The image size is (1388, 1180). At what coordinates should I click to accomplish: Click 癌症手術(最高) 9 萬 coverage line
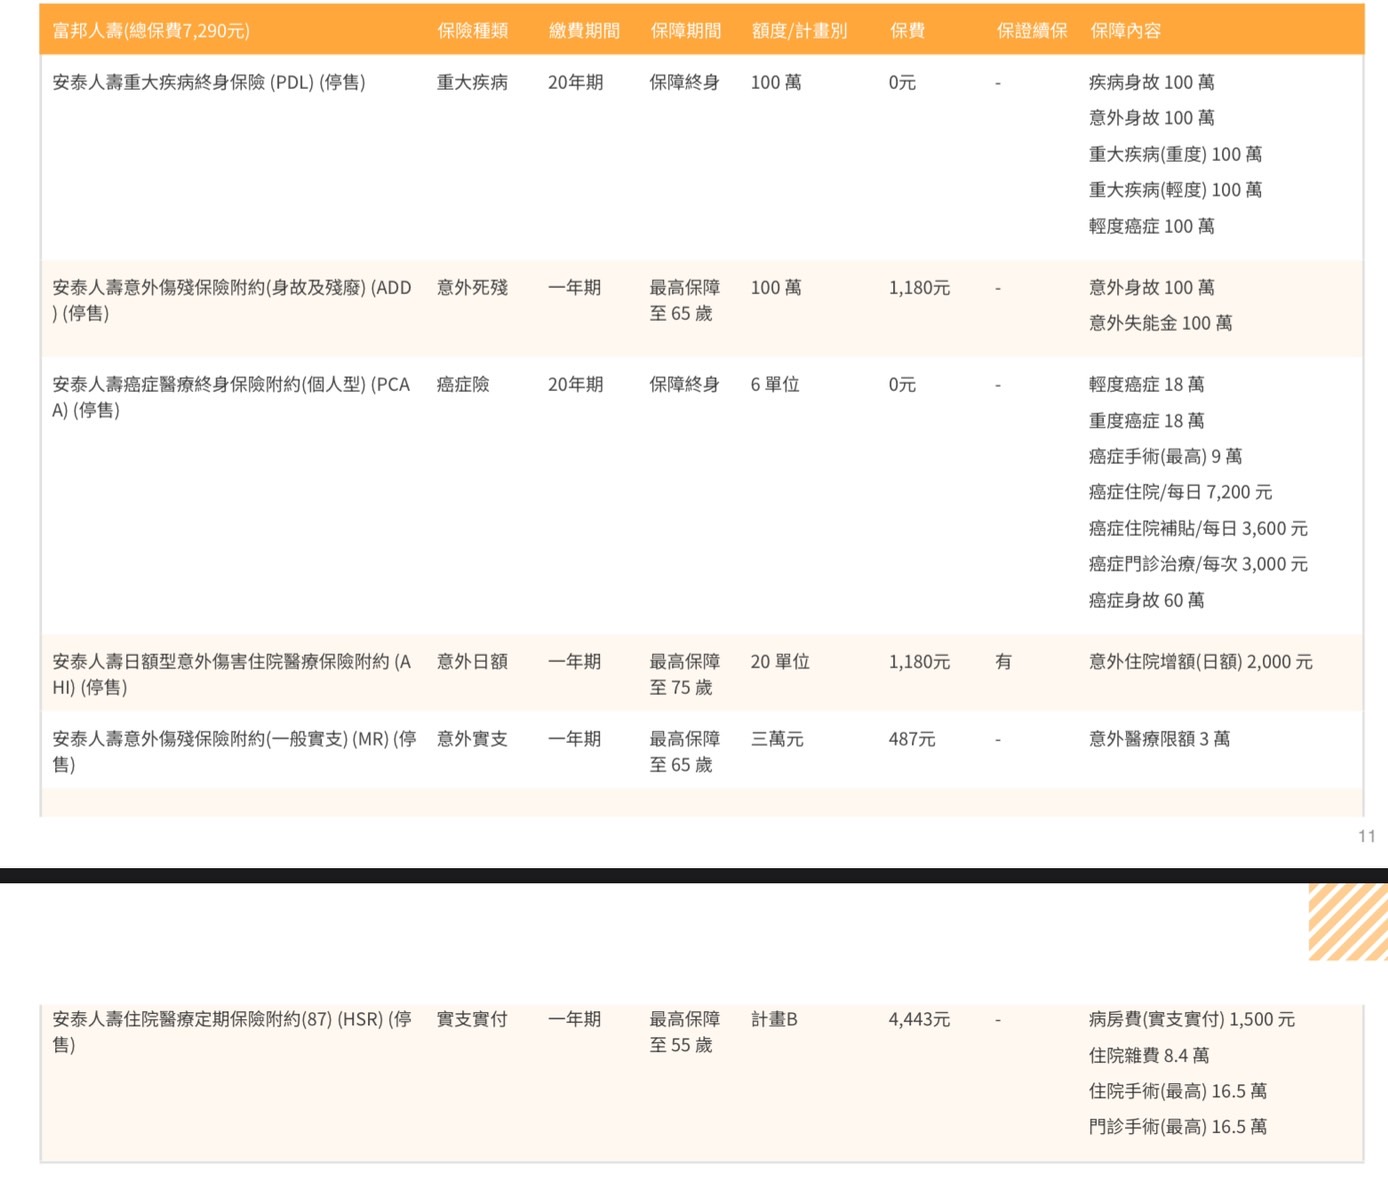[1166, 457]
